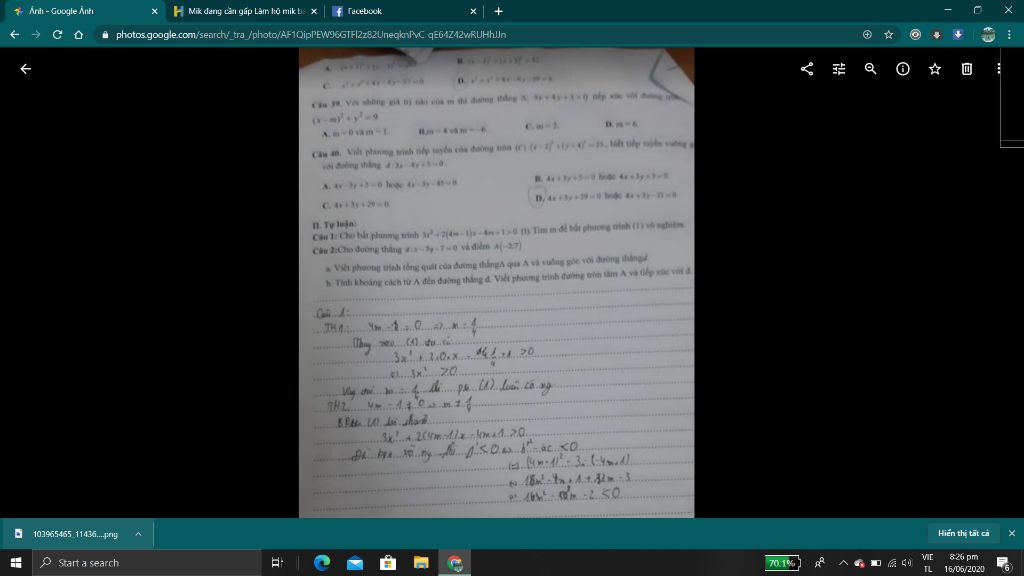This screenshot has width=1024, height=576.
Task: Close the Facebook tab
Action: click(x=473, y=11)
